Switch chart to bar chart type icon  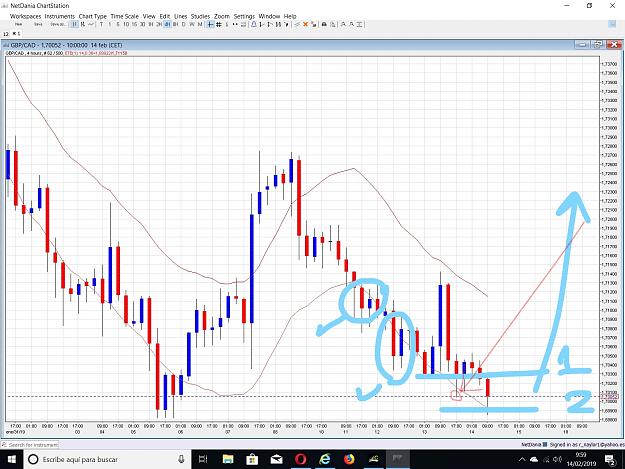point(75,24)
